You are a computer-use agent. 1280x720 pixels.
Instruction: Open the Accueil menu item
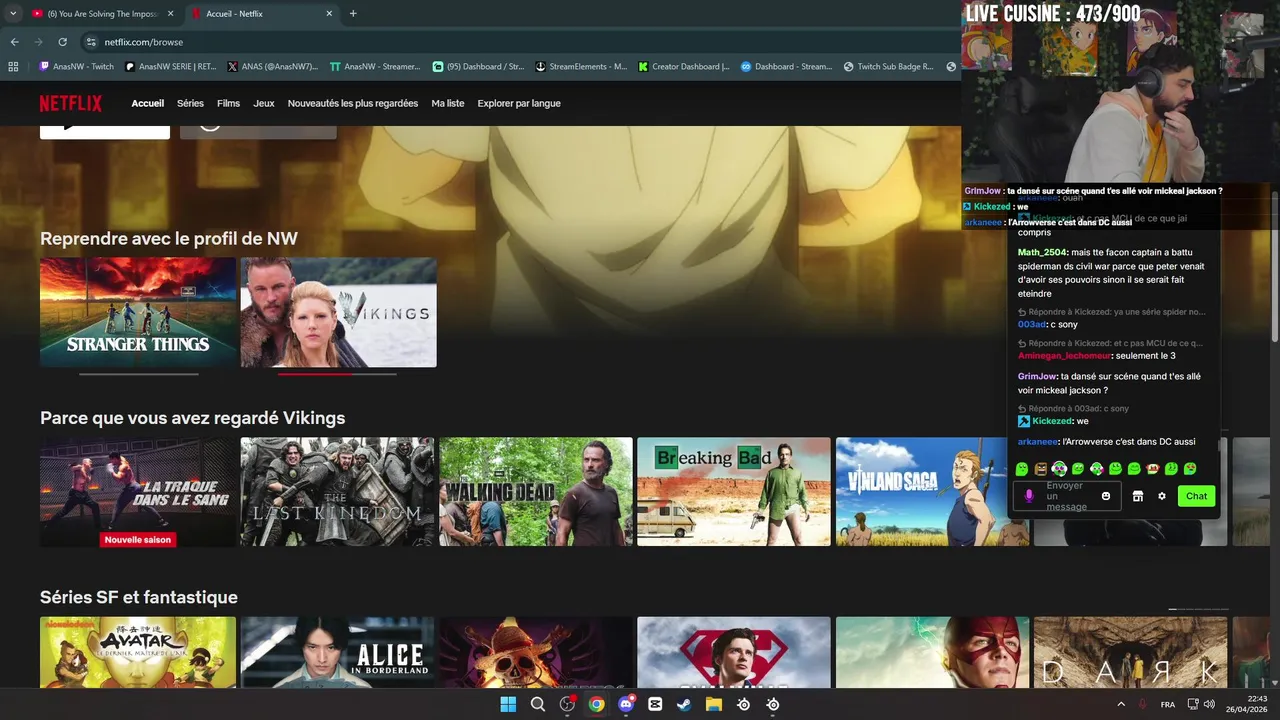click(147, 103)
